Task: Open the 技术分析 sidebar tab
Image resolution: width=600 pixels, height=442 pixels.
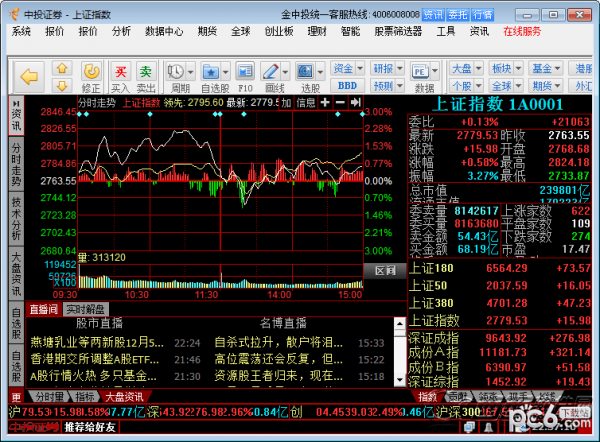Action: click(16, 219)
